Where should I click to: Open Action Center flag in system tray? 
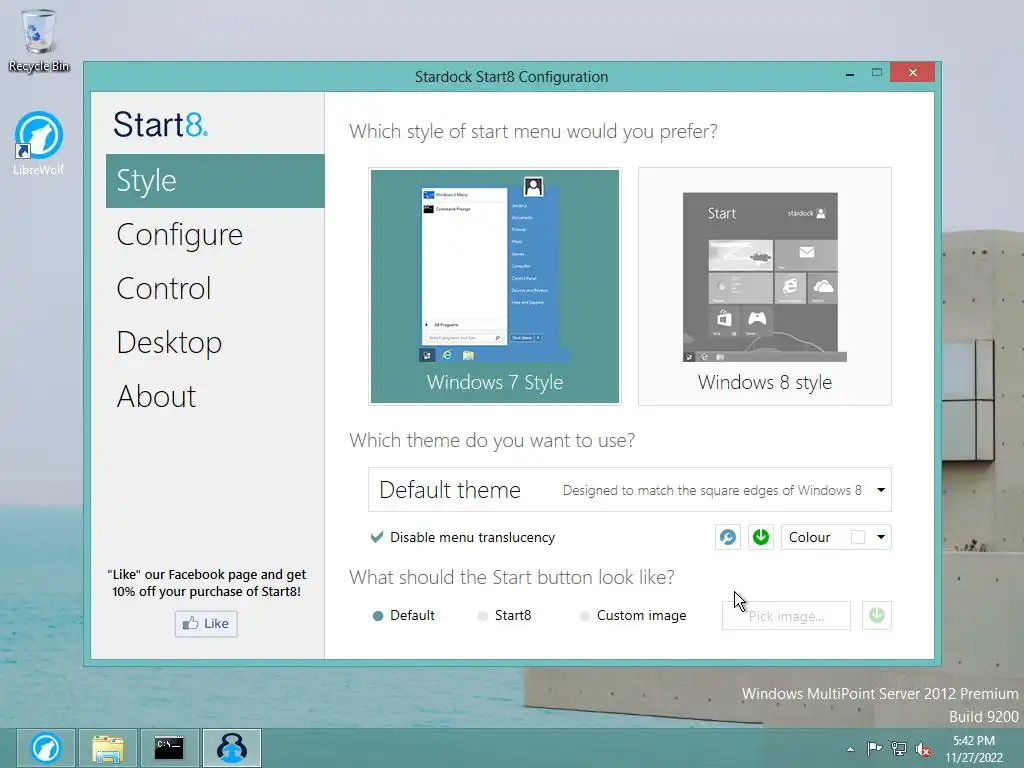pyautogui.click(x=874, y=748)
